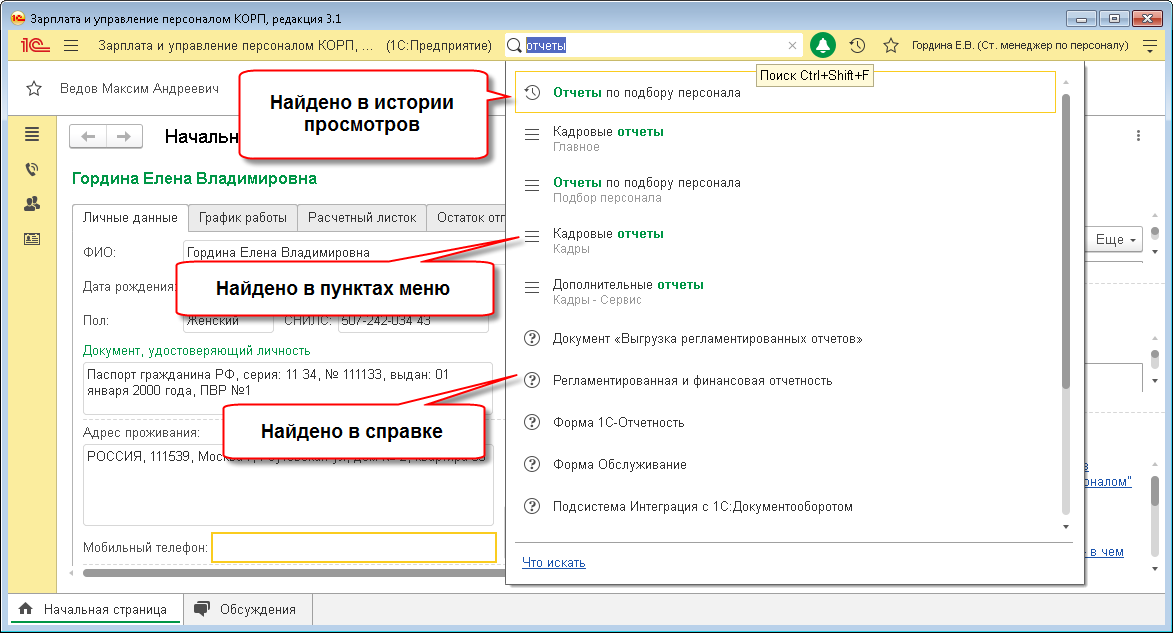Click the magnifier icon in search field
This screenshot has width=1173, height=633.
pos(514,46)
